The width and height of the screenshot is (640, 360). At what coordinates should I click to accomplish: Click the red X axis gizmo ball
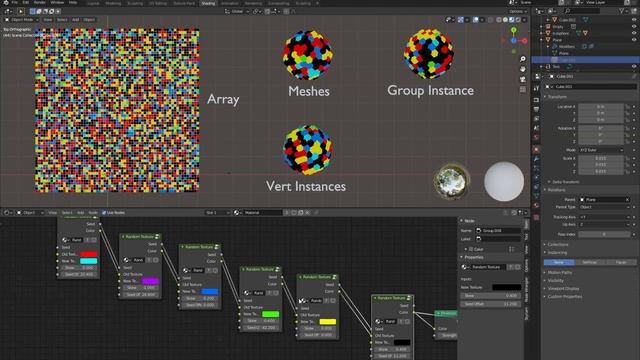[x=524, y=41]
